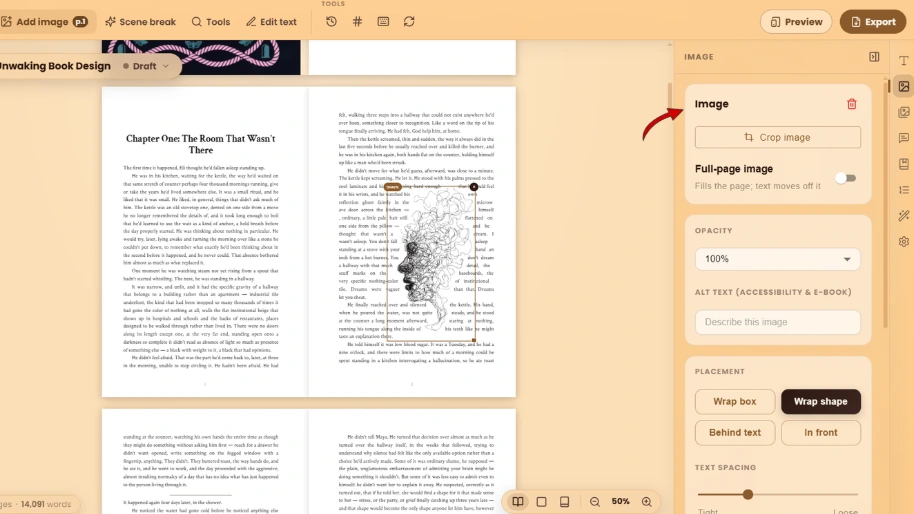Click Edit text toolbar button
This screenshot has width=914, height=514.
pyautogui.click(x=271, y=22)
